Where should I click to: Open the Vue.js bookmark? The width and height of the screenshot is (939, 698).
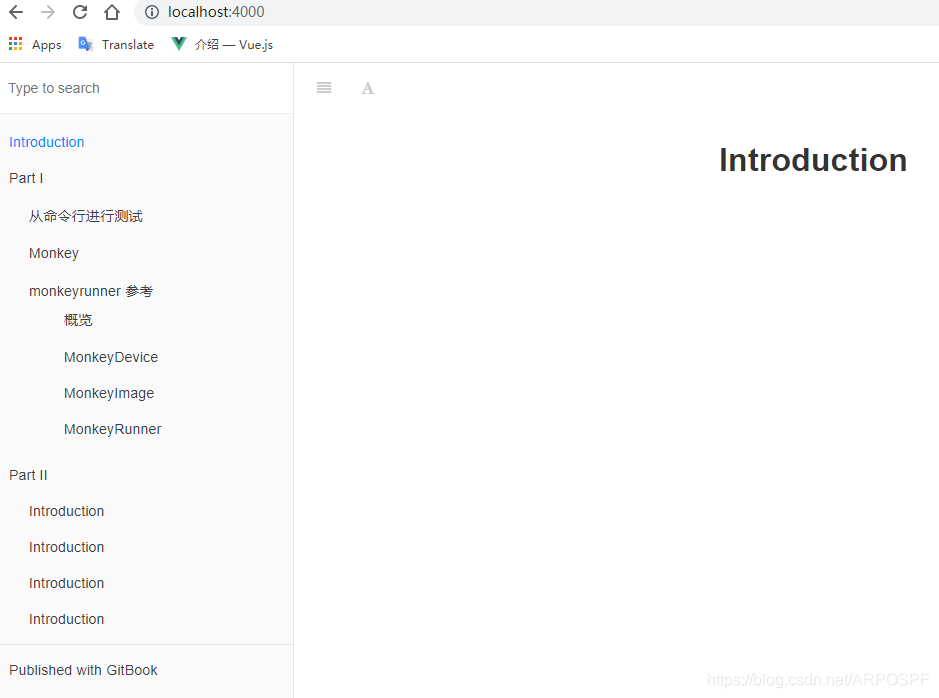(222, 44)
